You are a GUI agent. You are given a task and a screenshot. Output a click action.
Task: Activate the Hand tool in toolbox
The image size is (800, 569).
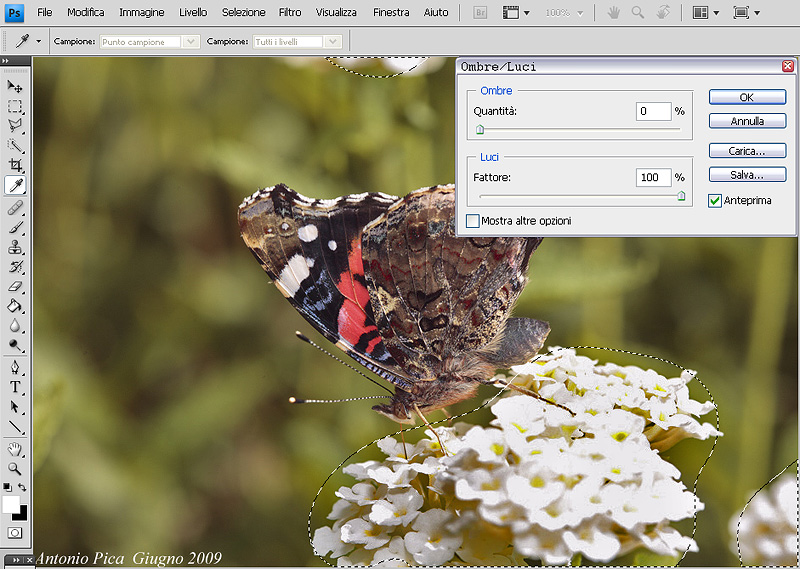coord(15,449)
